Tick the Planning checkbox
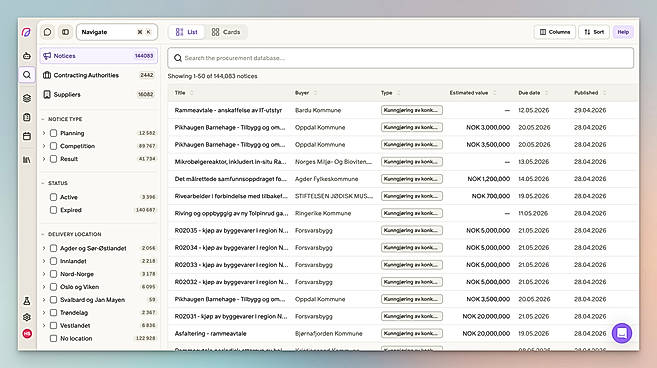This screenshot has height=368, width=657. (x=53, y=133)
